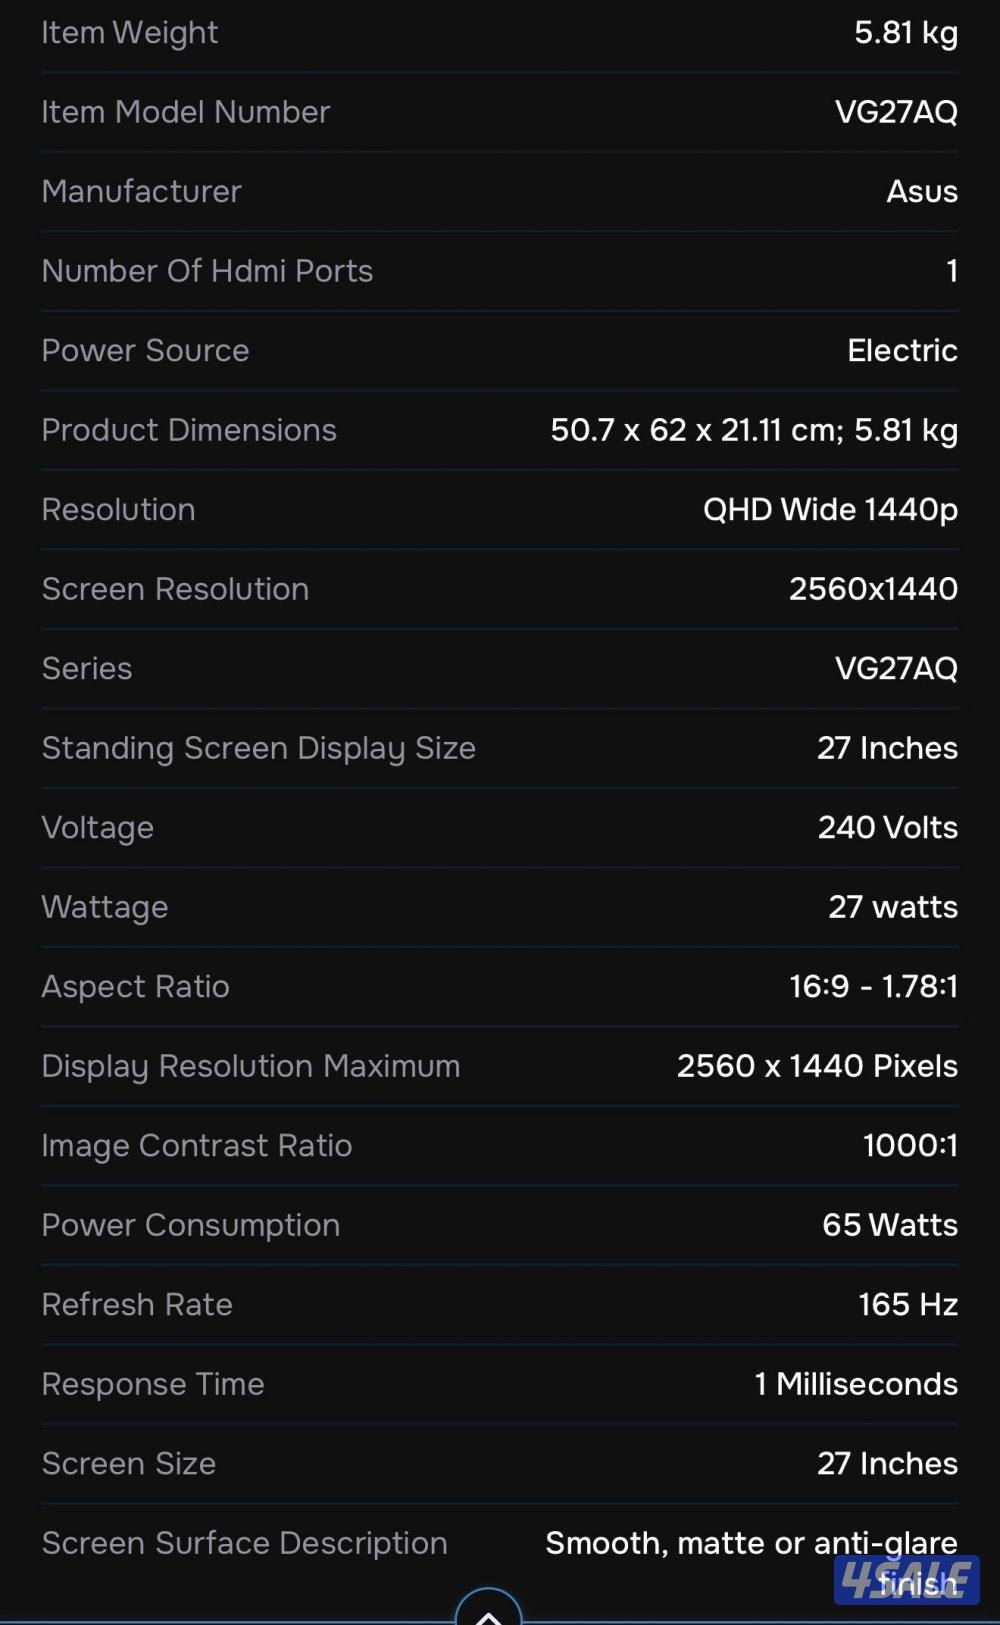
Task: Click the Series row VG27AQ value
Action: click(x=896, y=668)
